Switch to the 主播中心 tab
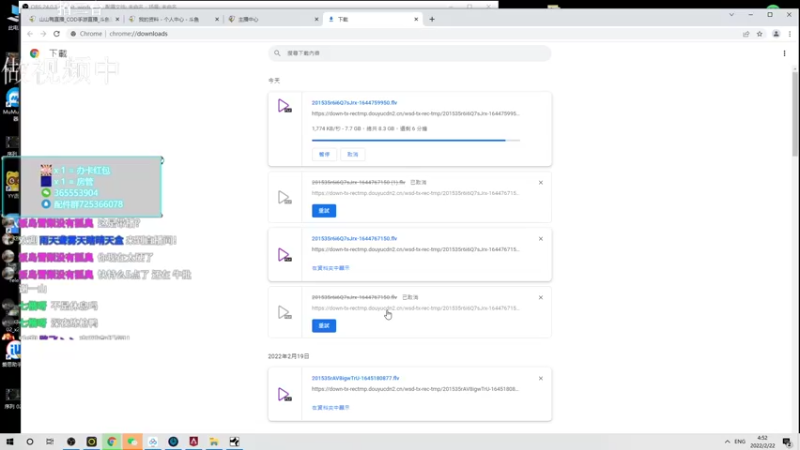 tap(273, 19)
